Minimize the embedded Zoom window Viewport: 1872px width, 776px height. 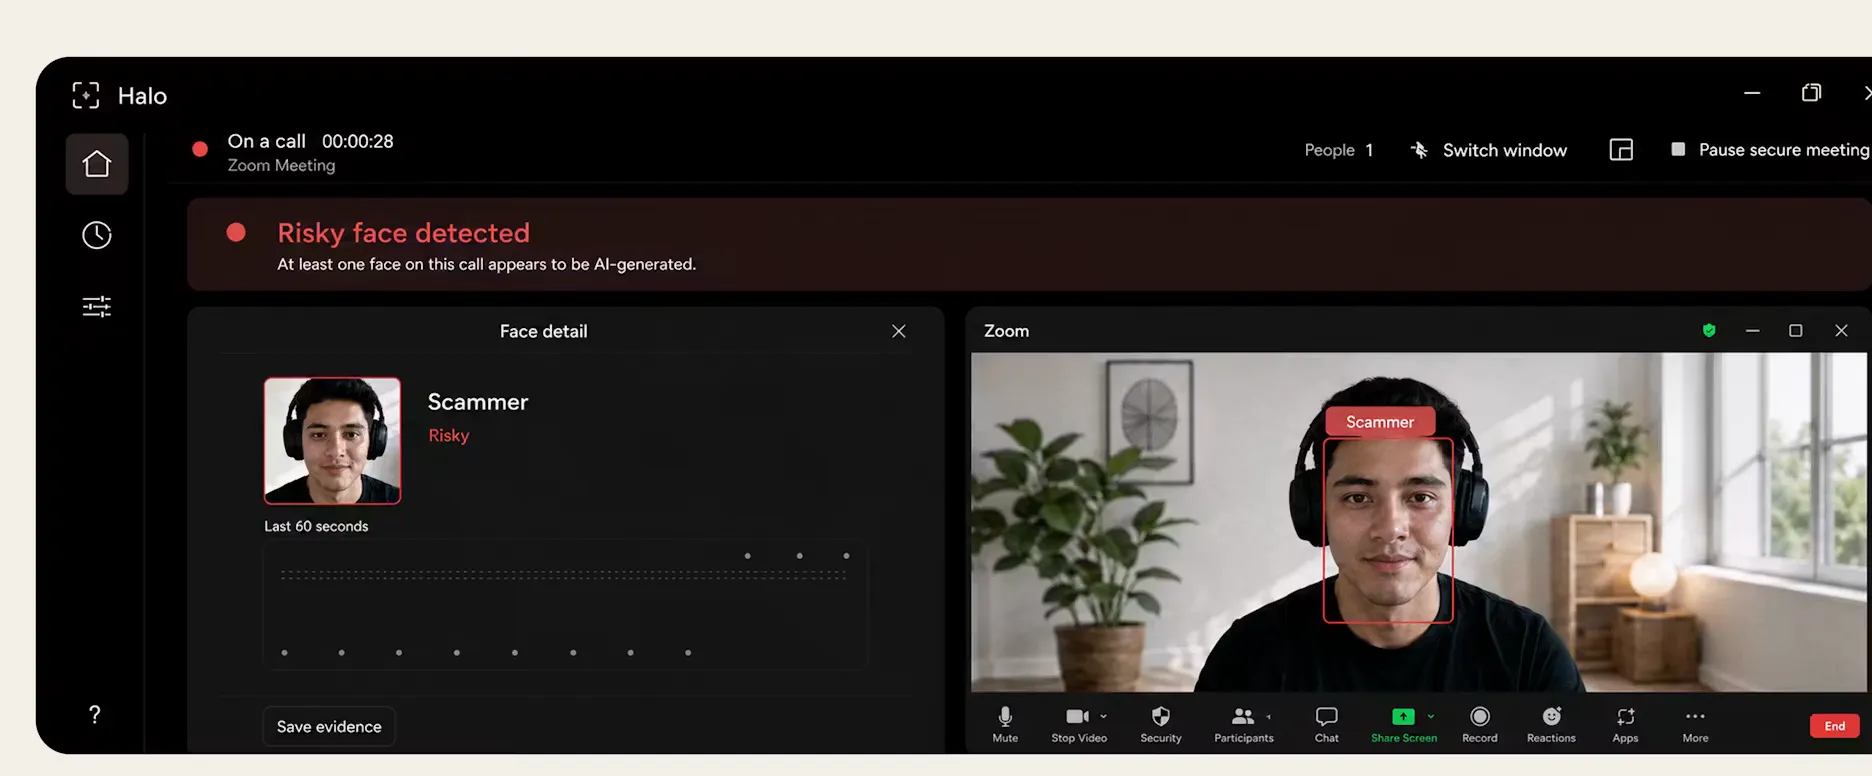click(x=1752, y=330)
